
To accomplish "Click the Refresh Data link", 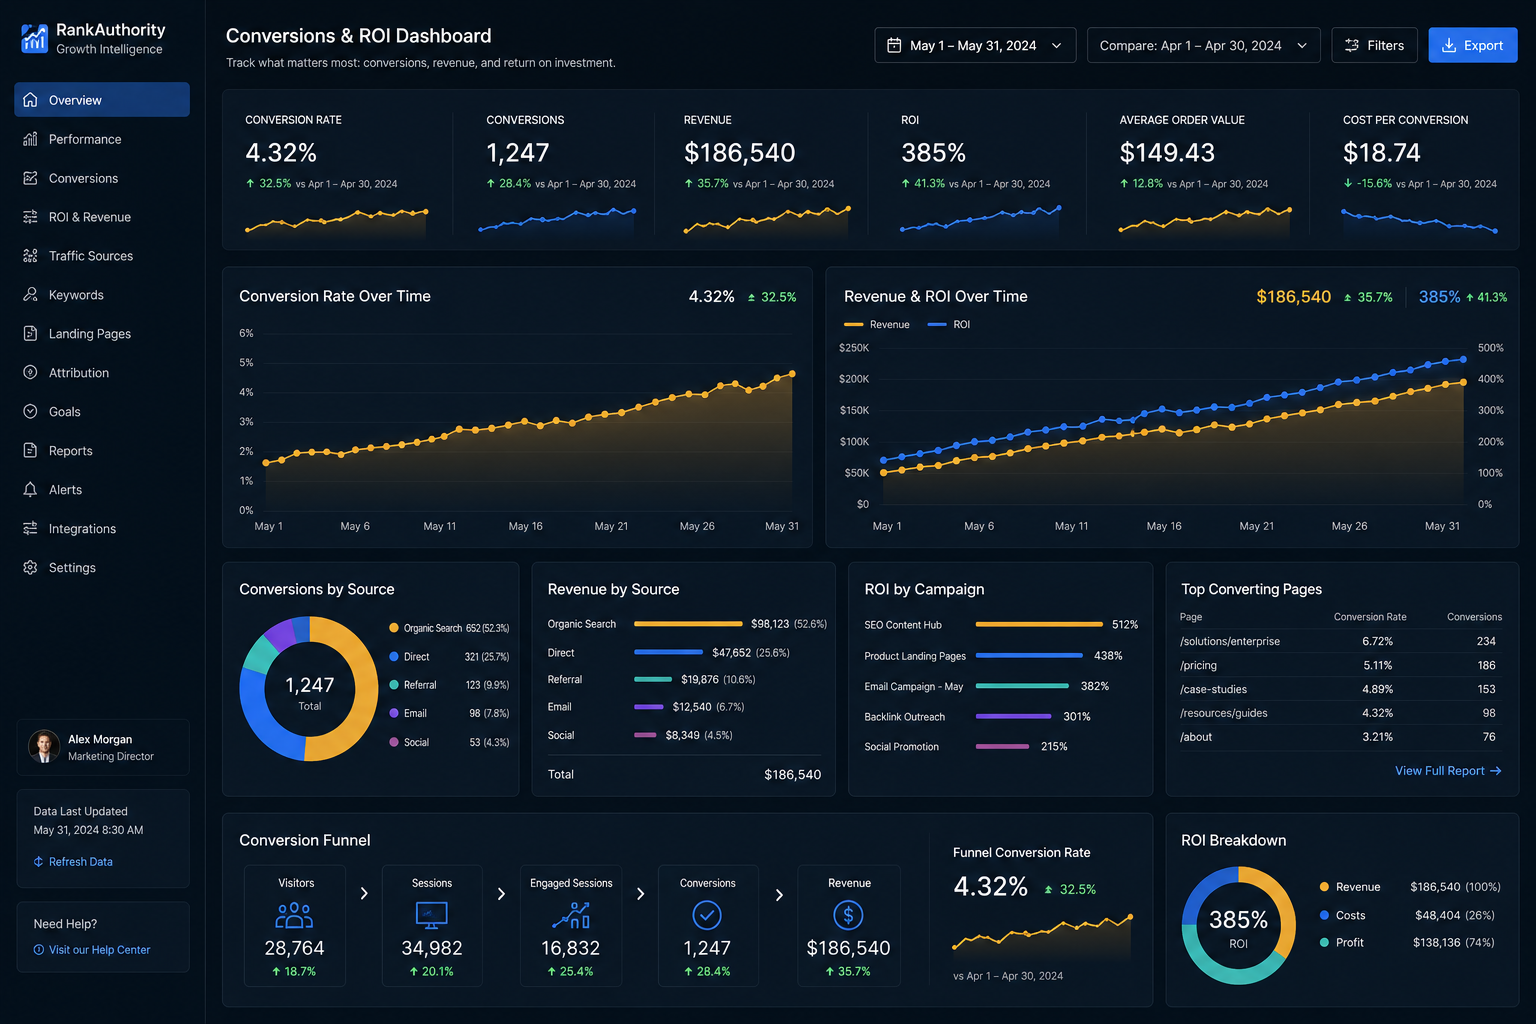I will [x=73, y=862].
